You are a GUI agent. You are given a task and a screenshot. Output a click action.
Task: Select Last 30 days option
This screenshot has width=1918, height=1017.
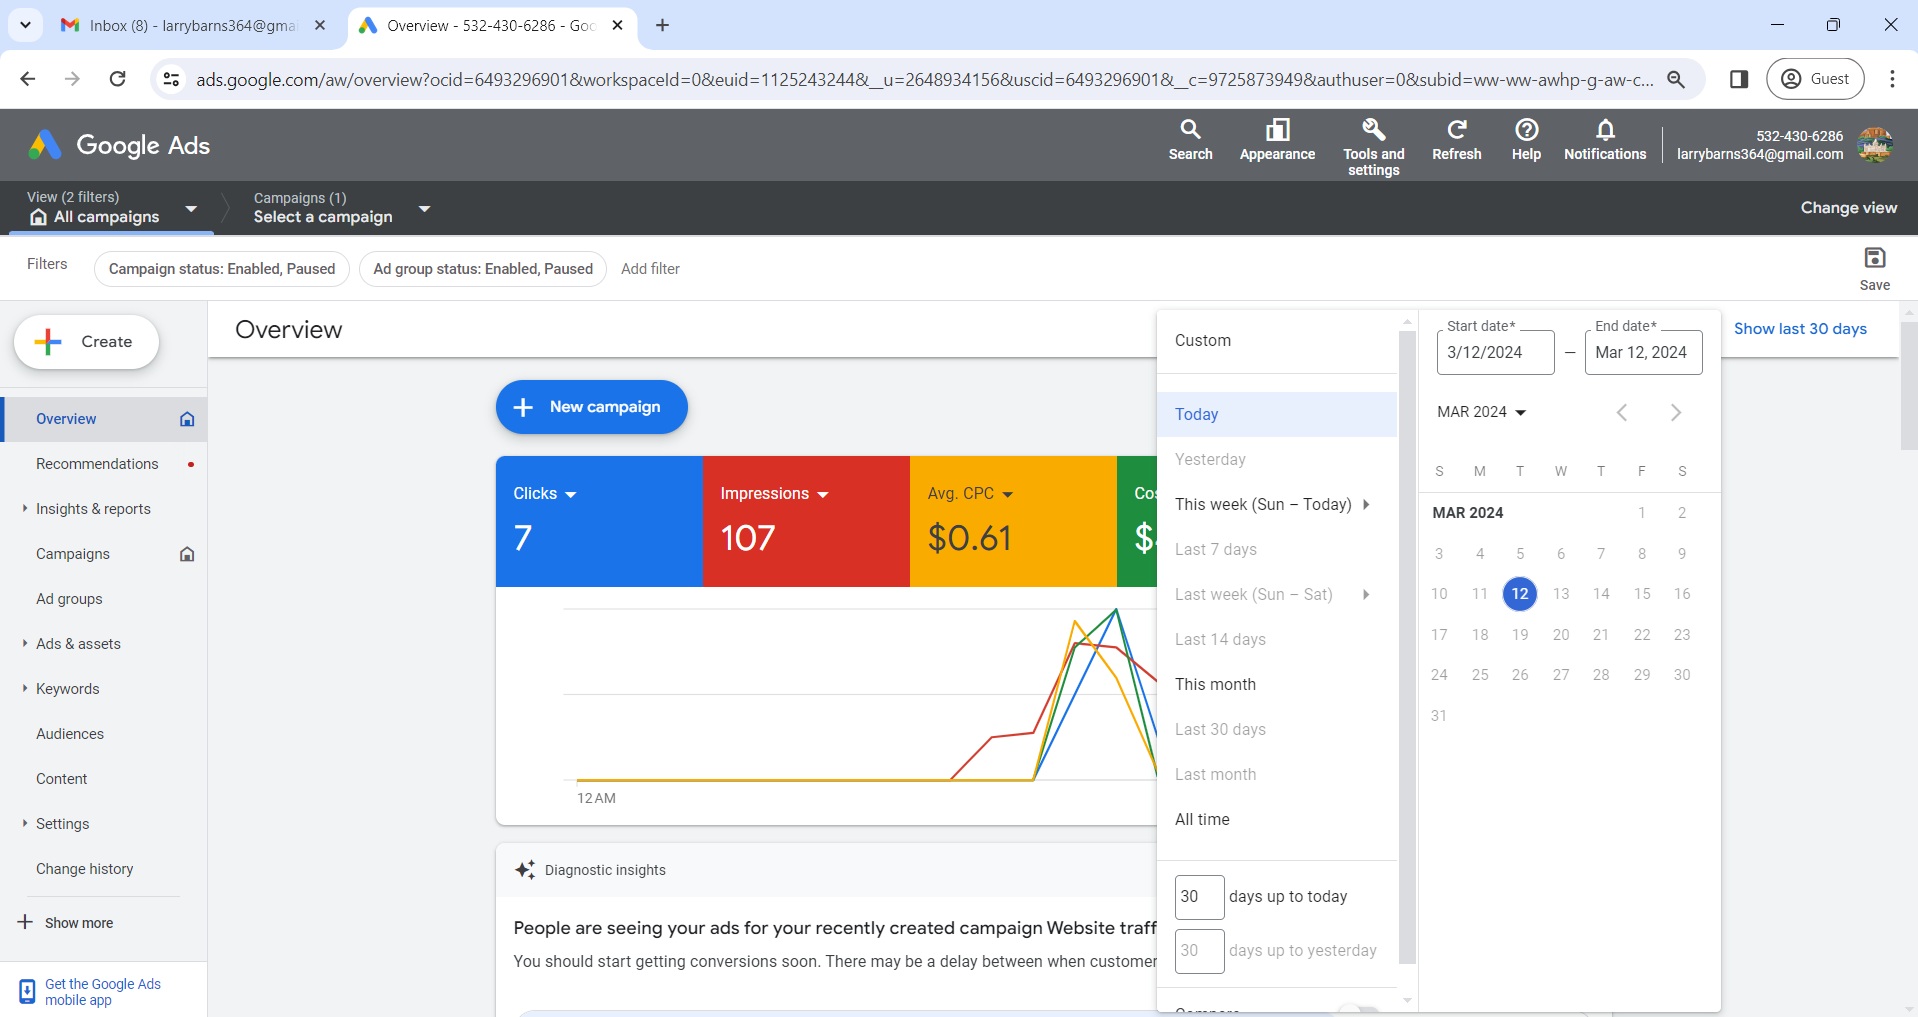[x=1277, y=729]
